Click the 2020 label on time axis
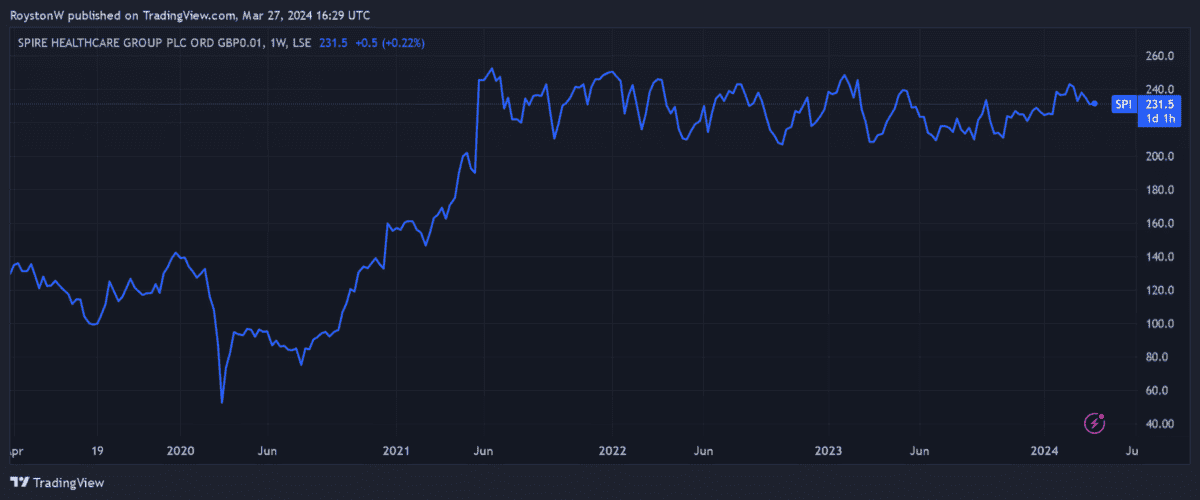The width and height of the screenshot is (1200, 500). click(180, 451)
